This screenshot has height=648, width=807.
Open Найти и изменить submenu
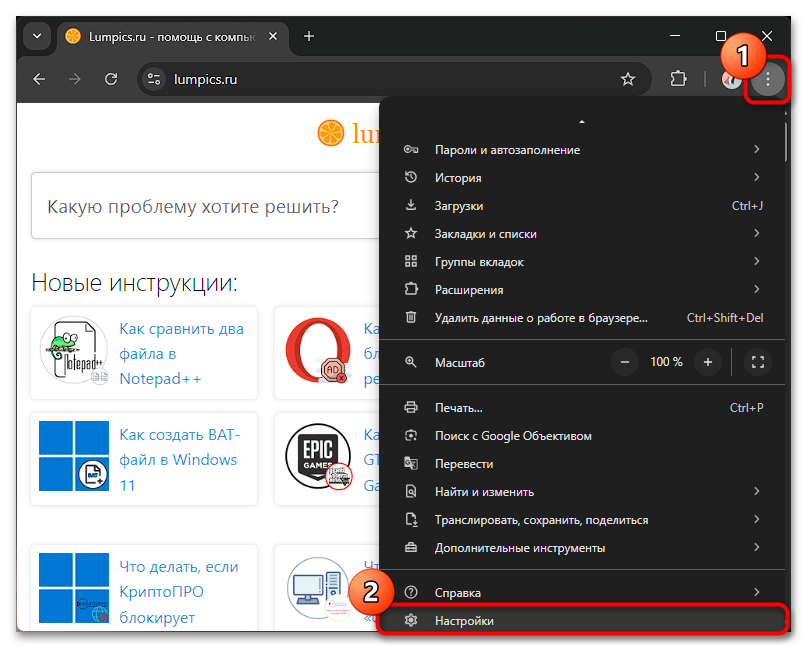[583, 492]
